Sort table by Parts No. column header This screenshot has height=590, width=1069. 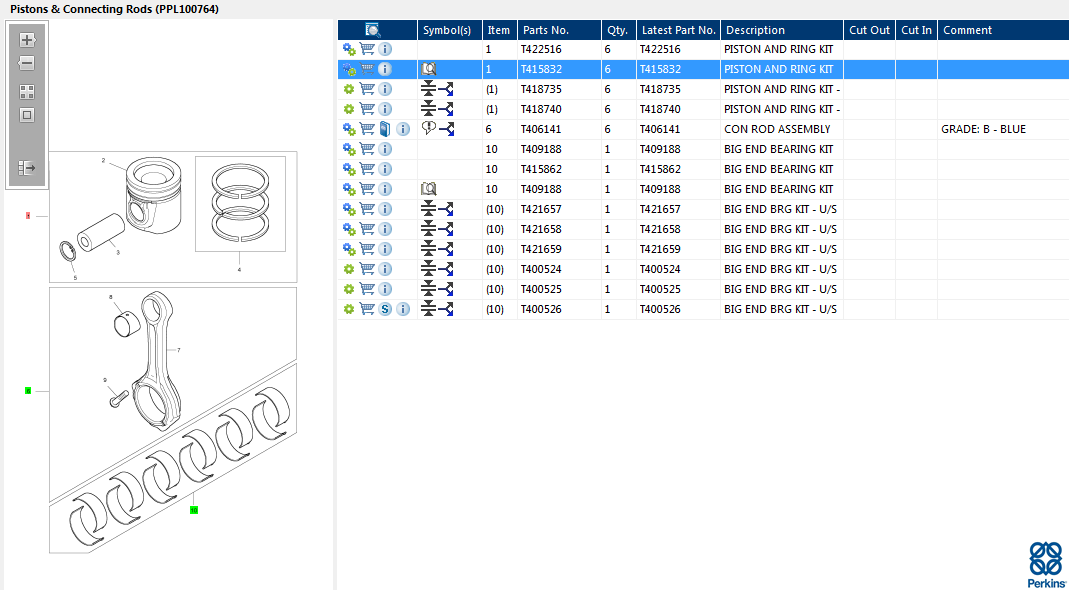click(545, 30)
